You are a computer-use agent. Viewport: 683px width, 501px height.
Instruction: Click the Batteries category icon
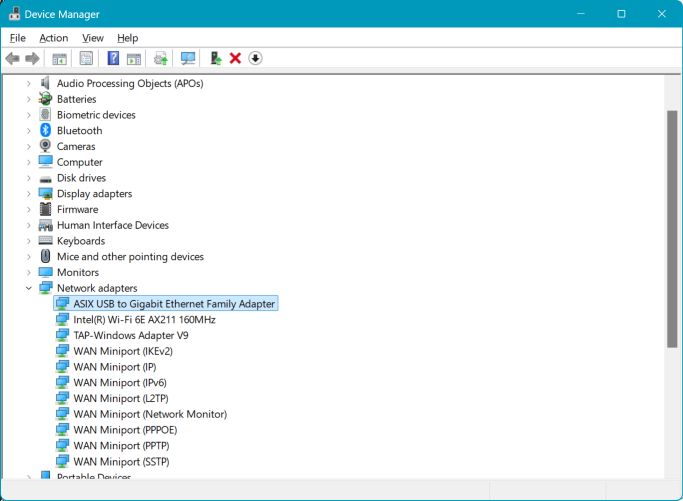point(45,99)
